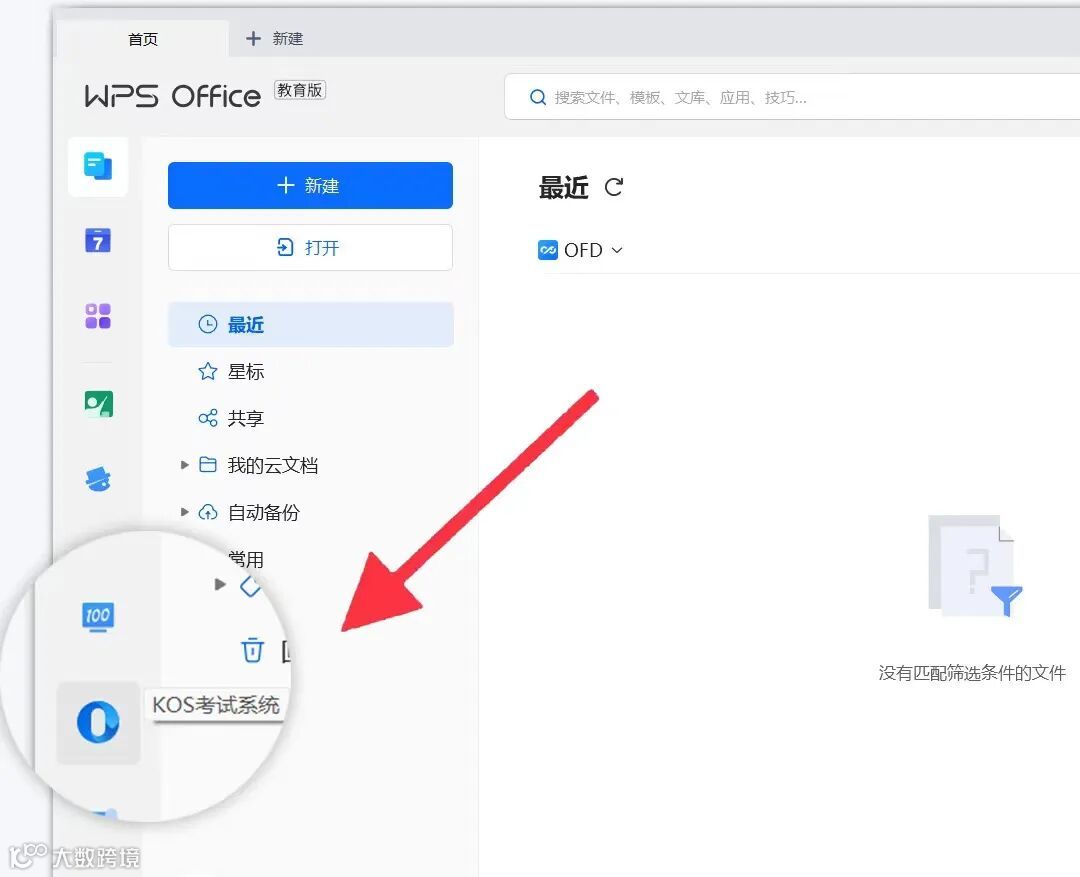Open the recycle bin trash icon
The height and width of the screenshot is (877, 1080).
tap(252, 650)
